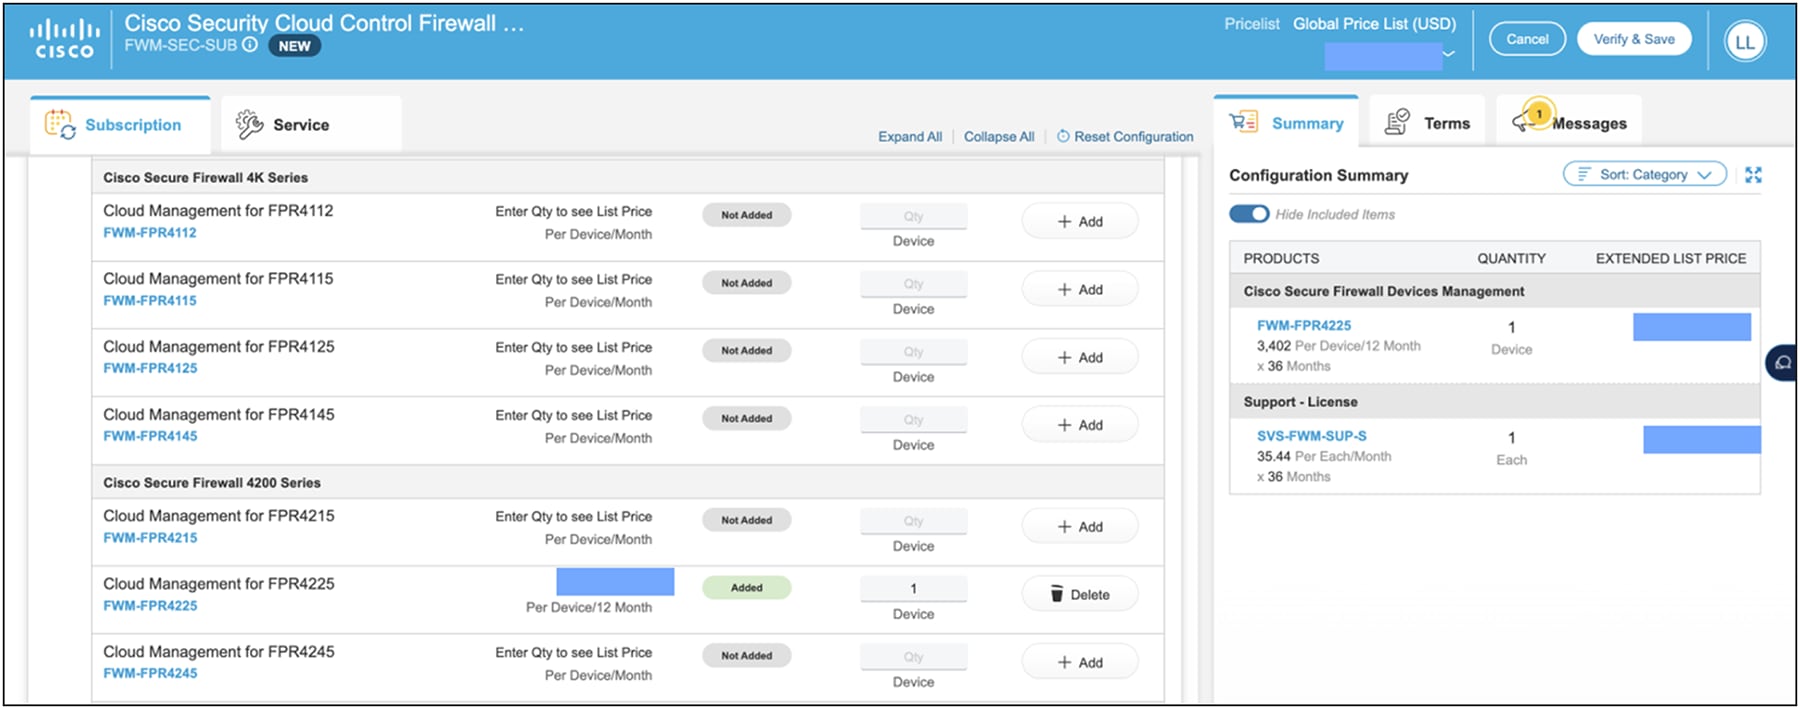1800x709 pixels.
Task: Switch to the Service tab
Action: pos(311,125)
